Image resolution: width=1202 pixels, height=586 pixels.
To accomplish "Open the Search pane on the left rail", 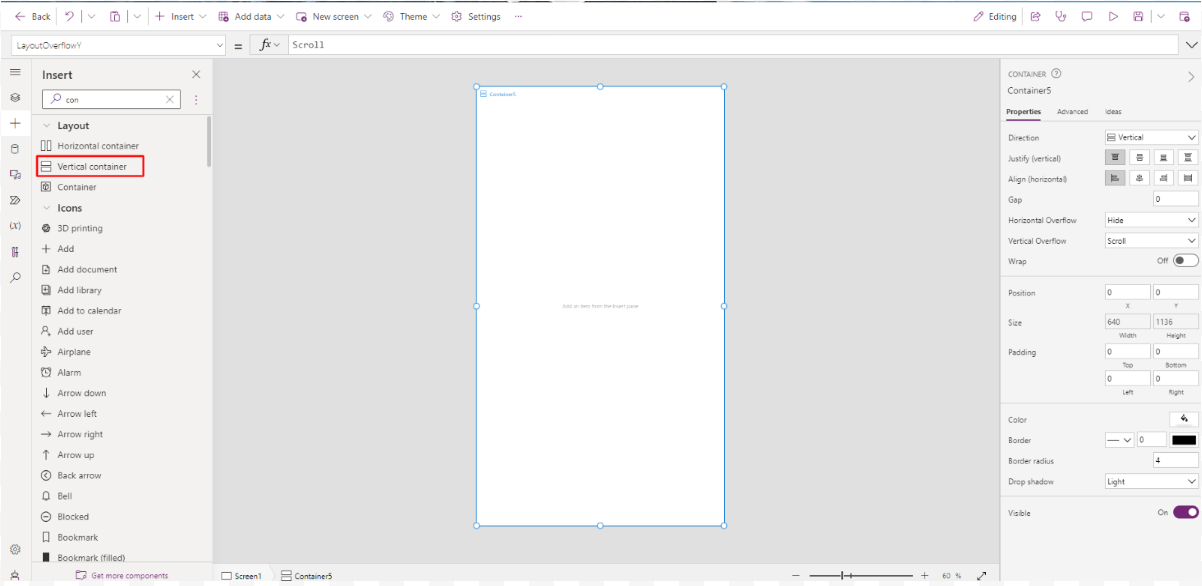I will click(15, 277).
